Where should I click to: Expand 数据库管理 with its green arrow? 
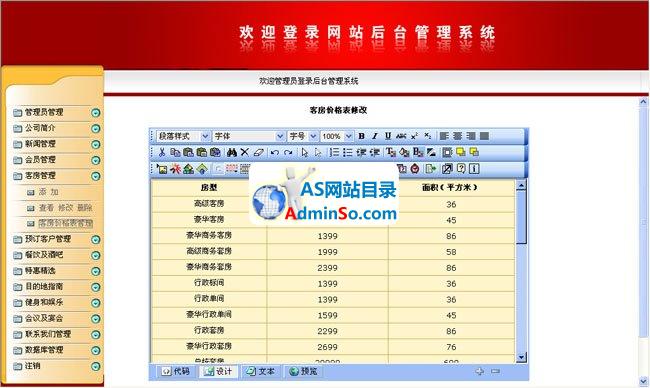96,350
